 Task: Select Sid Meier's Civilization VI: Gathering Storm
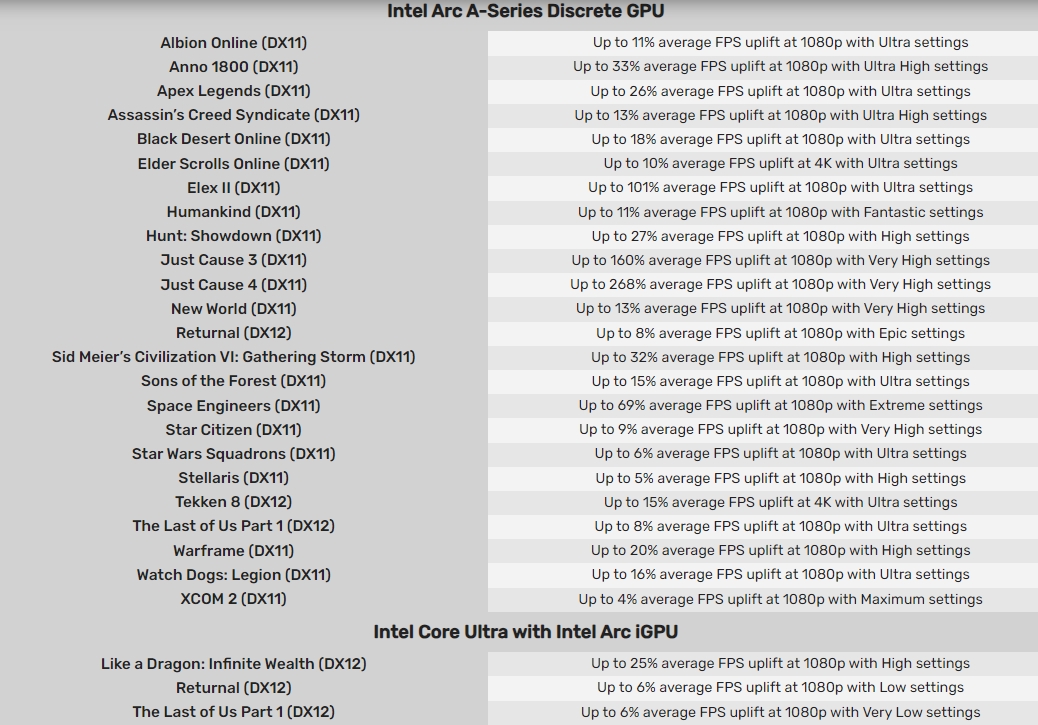234,357
